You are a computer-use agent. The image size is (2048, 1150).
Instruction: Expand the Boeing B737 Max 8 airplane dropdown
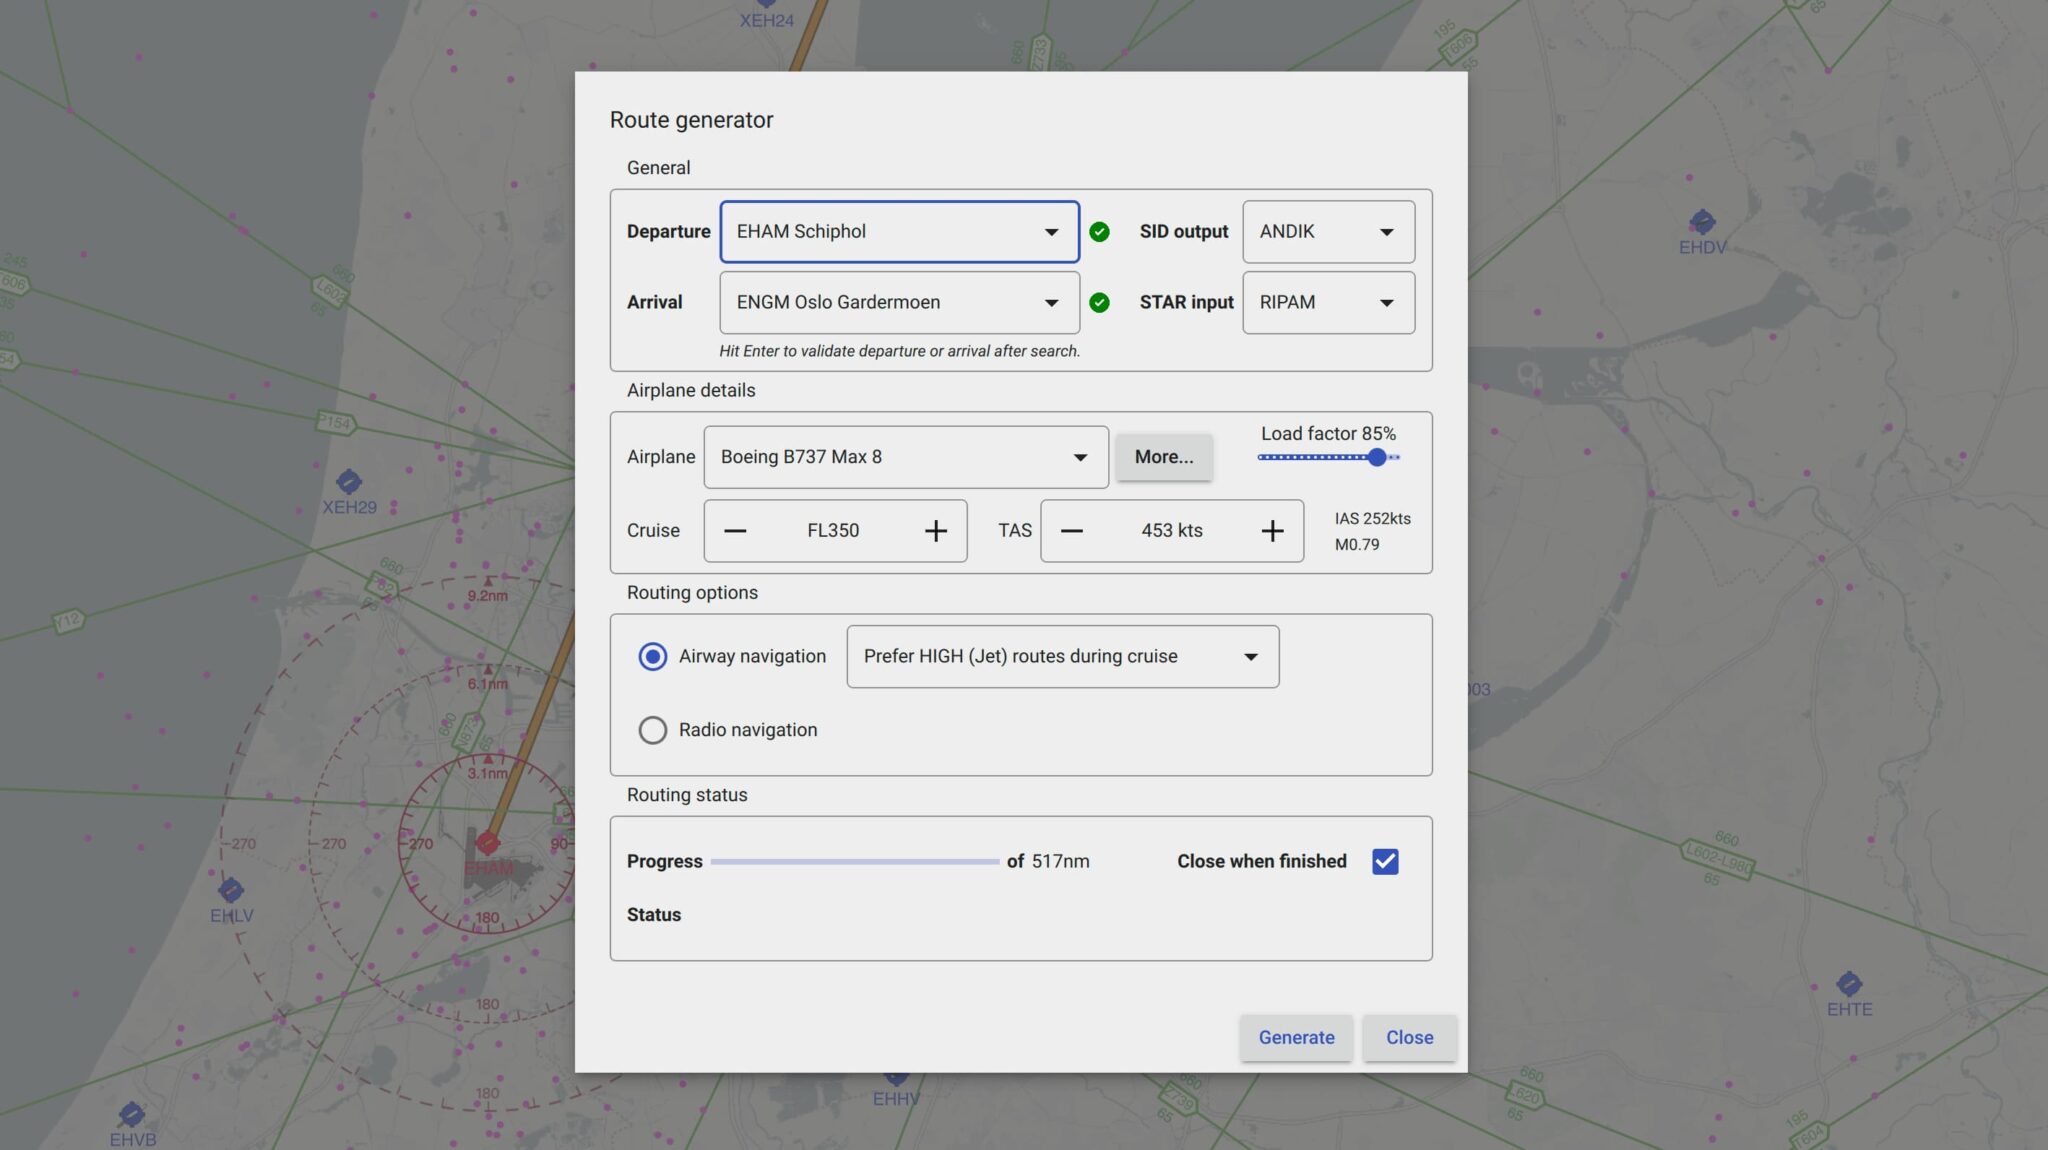904,457
